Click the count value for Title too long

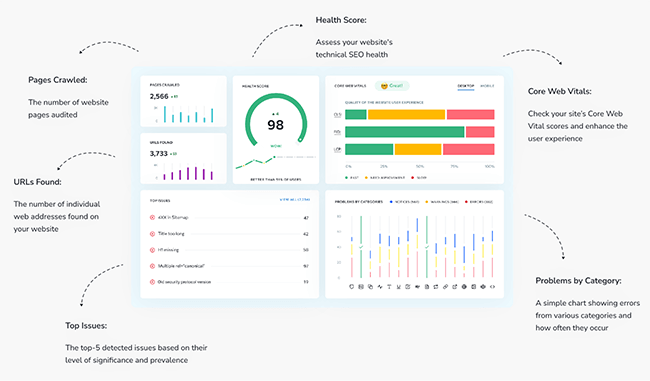point(306,234)
